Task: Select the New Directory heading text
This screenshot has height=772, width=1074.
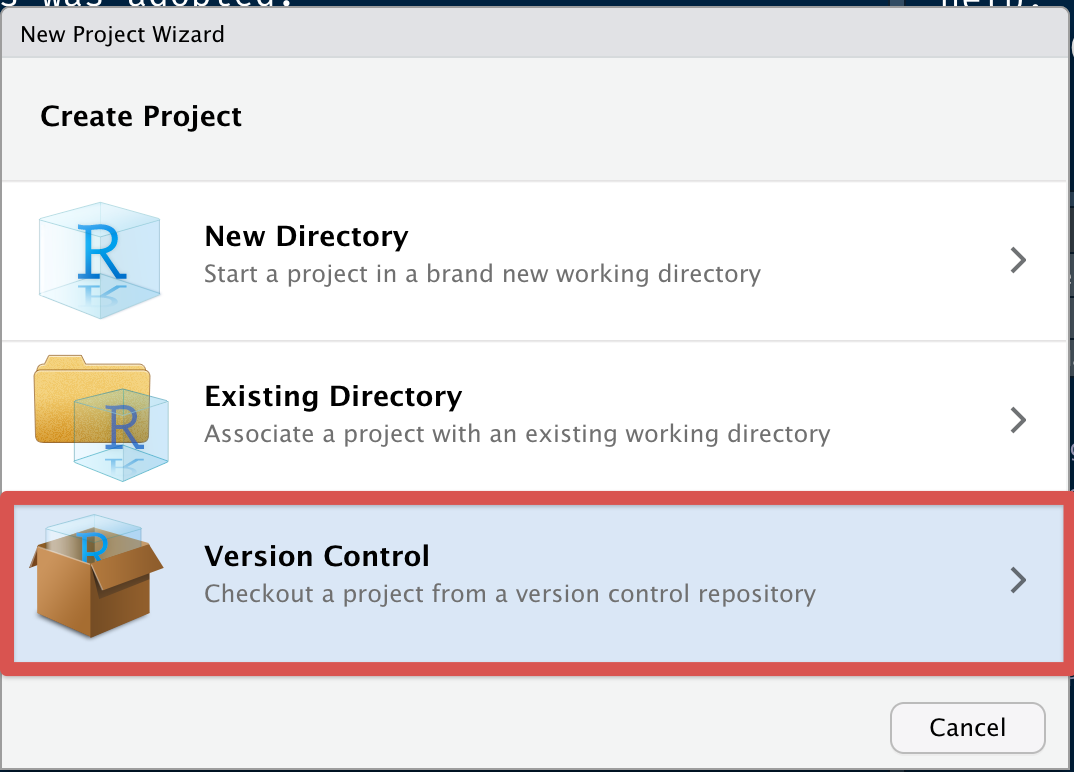Action: point(306,236)
